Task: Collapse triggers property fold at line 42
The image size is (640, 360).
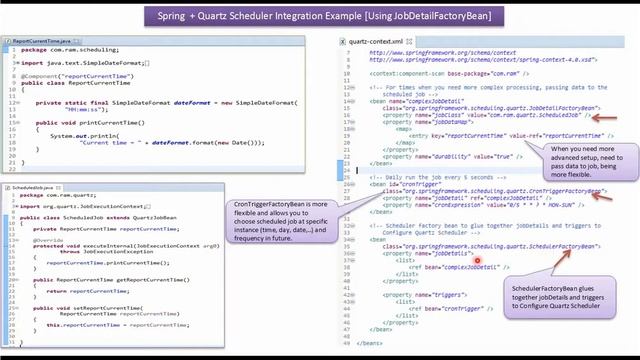Action: point(353,295)
